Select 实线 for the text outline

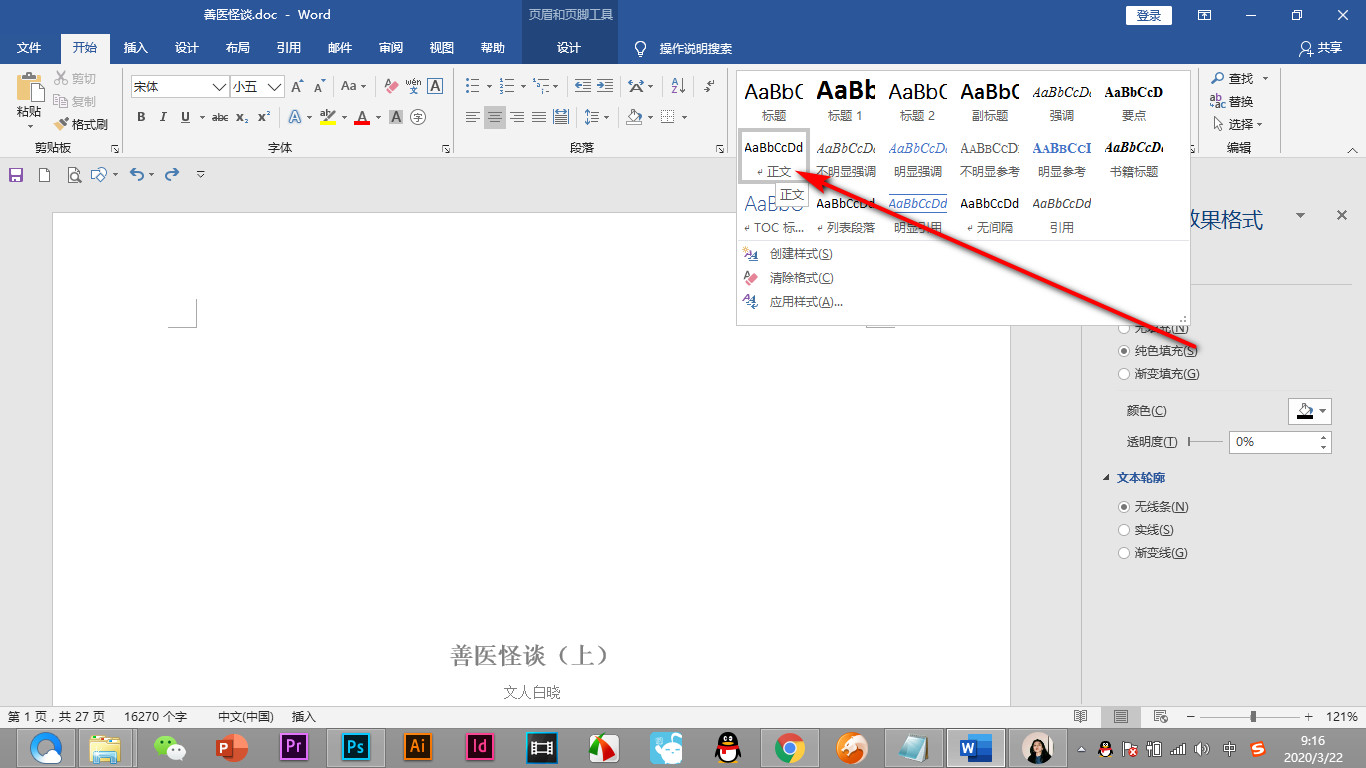pos(1123,529)
